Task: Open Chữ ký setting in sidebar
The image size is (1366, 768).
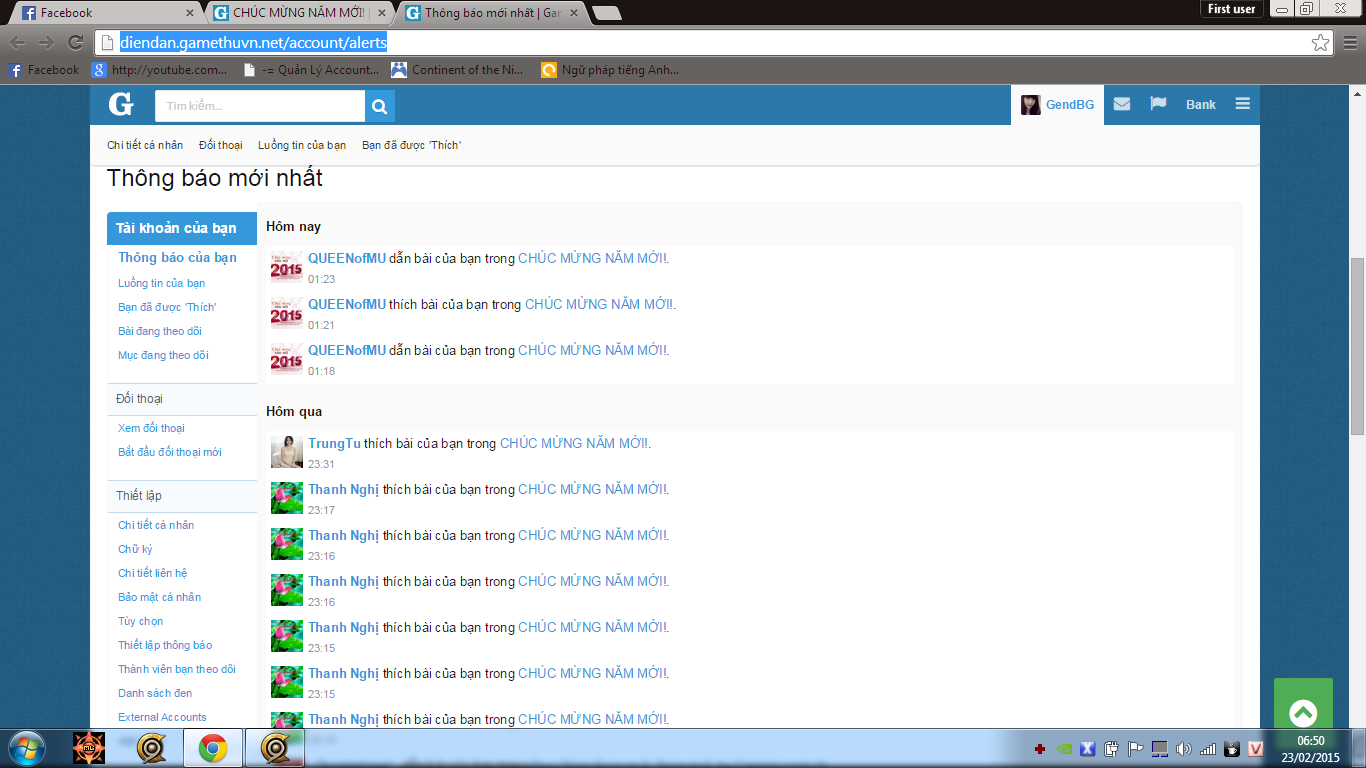Action: tap(135, 549)
